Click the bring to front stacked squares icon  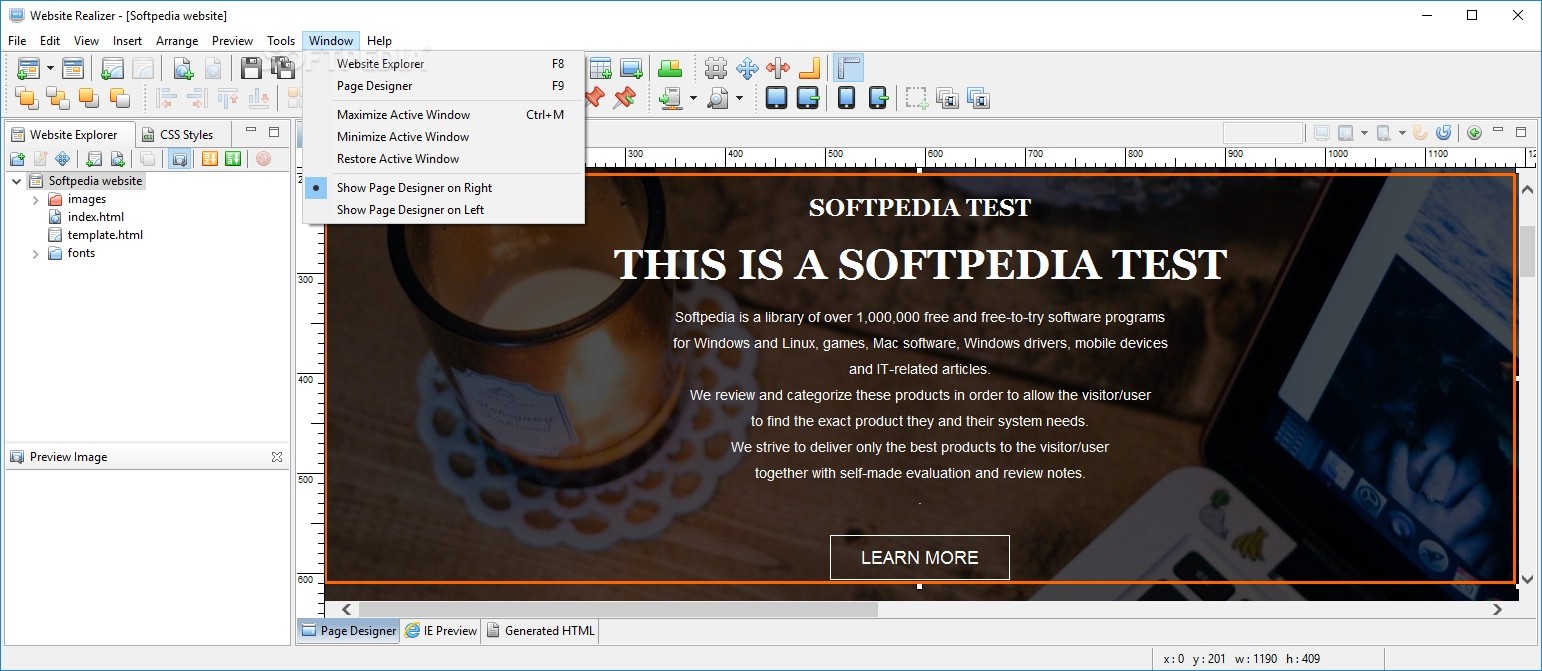27,98
